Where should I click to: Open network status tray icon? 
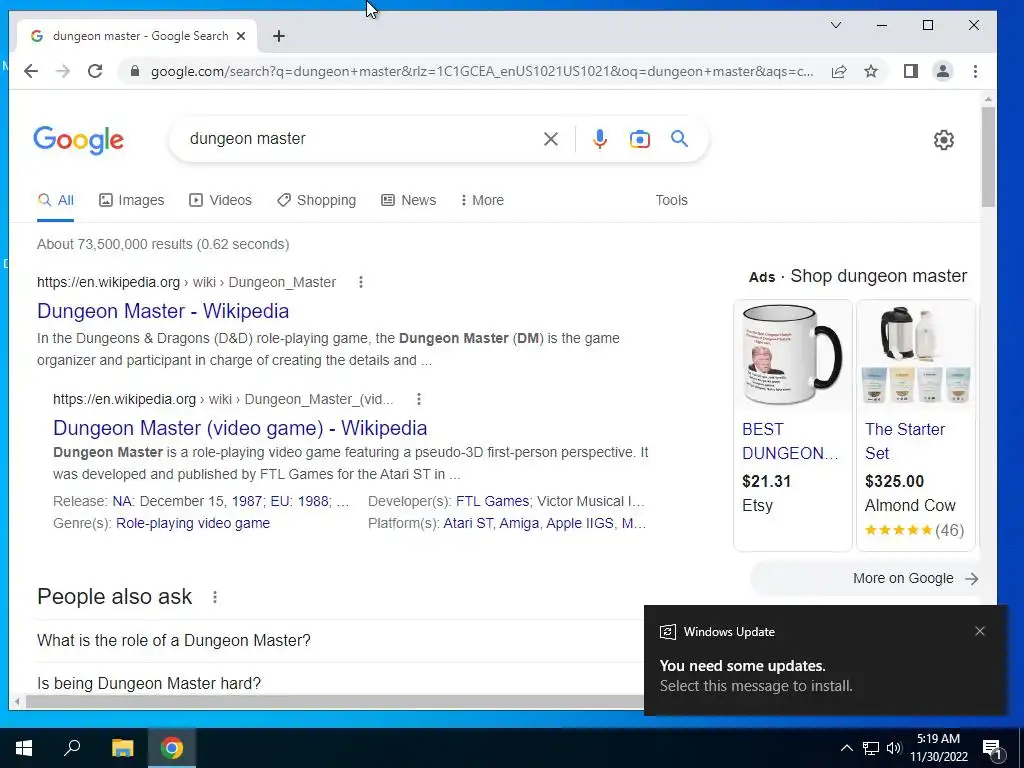pos(871,748)
